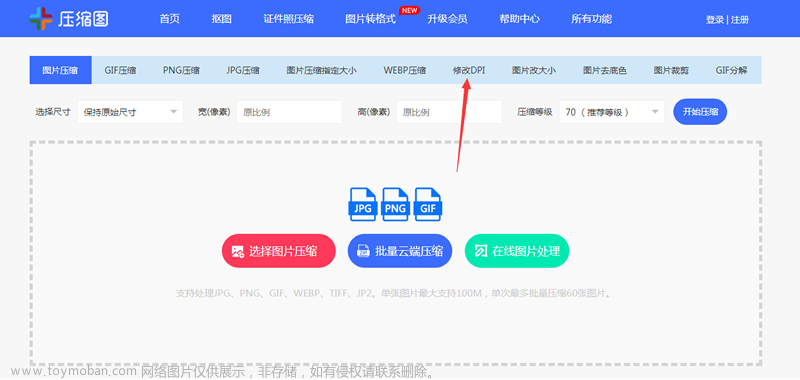
Task: Click the 选择尺寸 label
Action: coord(53,112)
